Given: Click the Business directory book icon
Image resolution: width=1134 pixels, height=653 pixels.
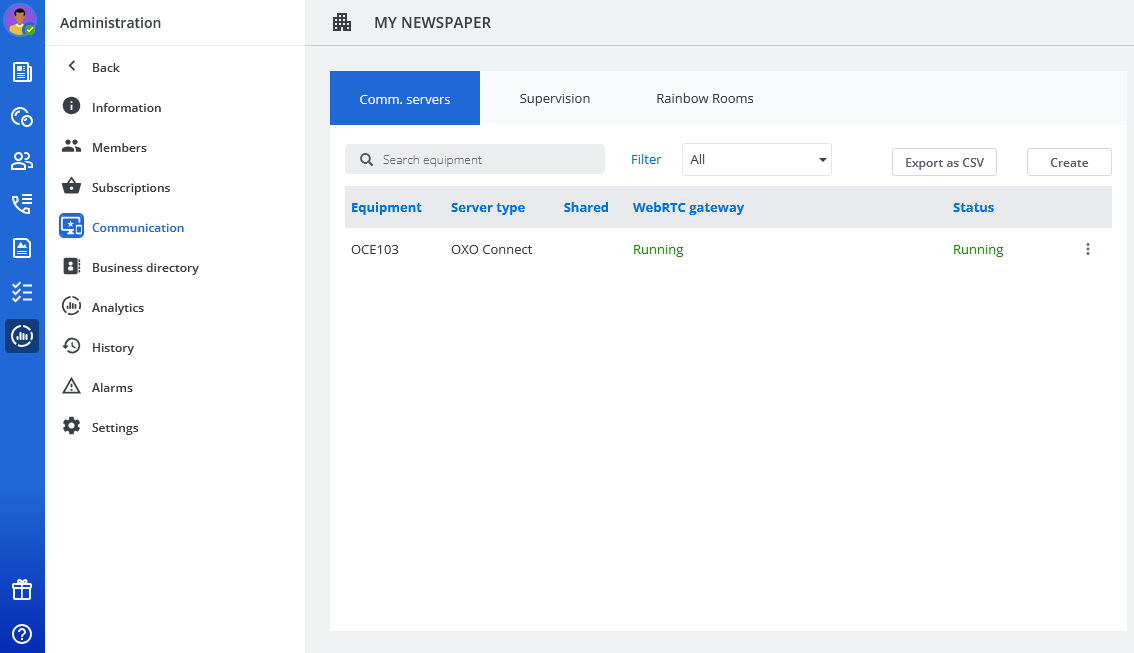Looking at the screenshot, I should tap(72, 266).
